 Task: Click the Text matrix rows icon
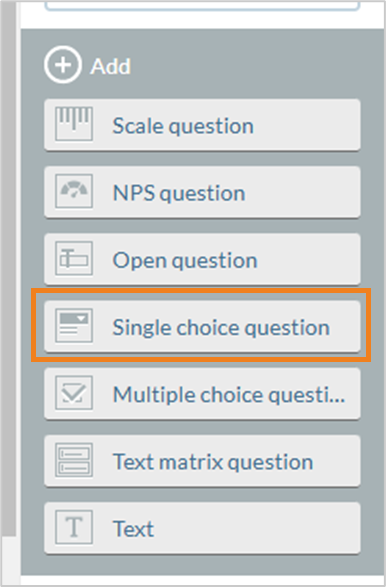pyautogui.click(x=74, y=460)
